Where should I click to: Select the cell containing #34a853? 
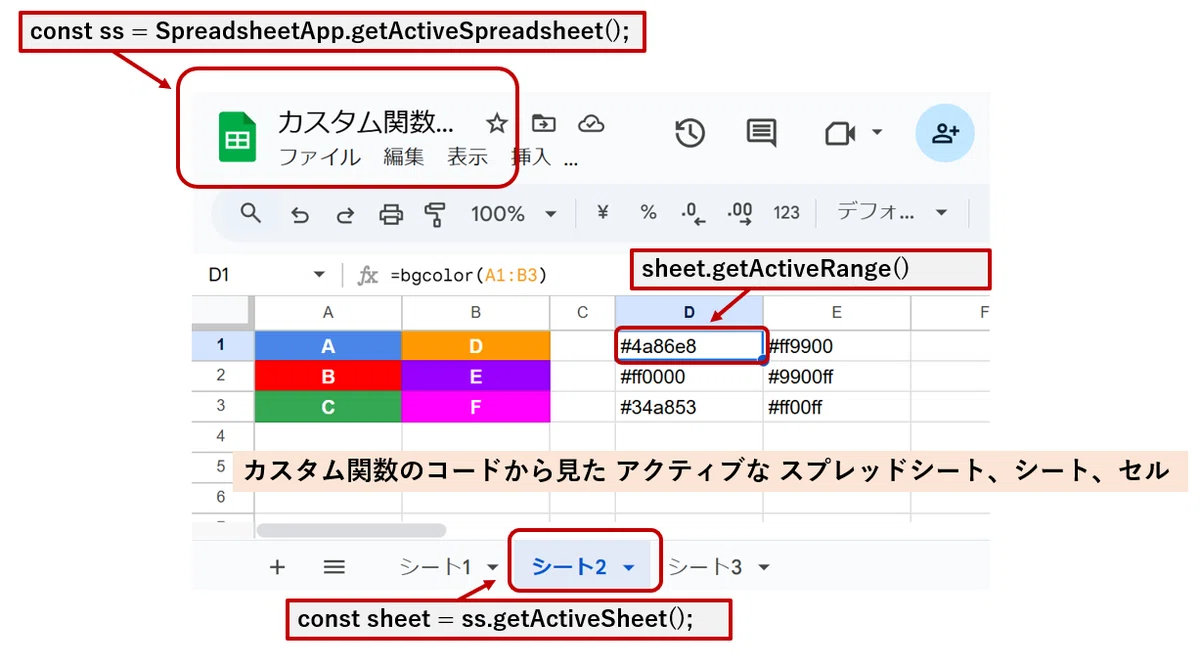689,407
